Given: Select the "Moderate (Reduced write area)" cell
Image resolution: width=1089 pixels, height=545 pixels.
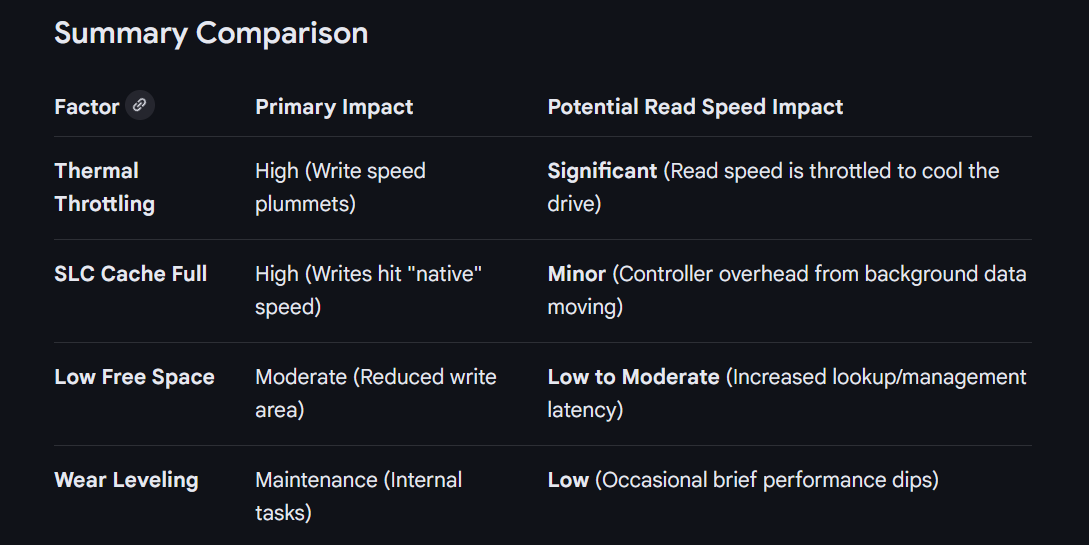Looking at the screenshot, I should coord(375,393).
